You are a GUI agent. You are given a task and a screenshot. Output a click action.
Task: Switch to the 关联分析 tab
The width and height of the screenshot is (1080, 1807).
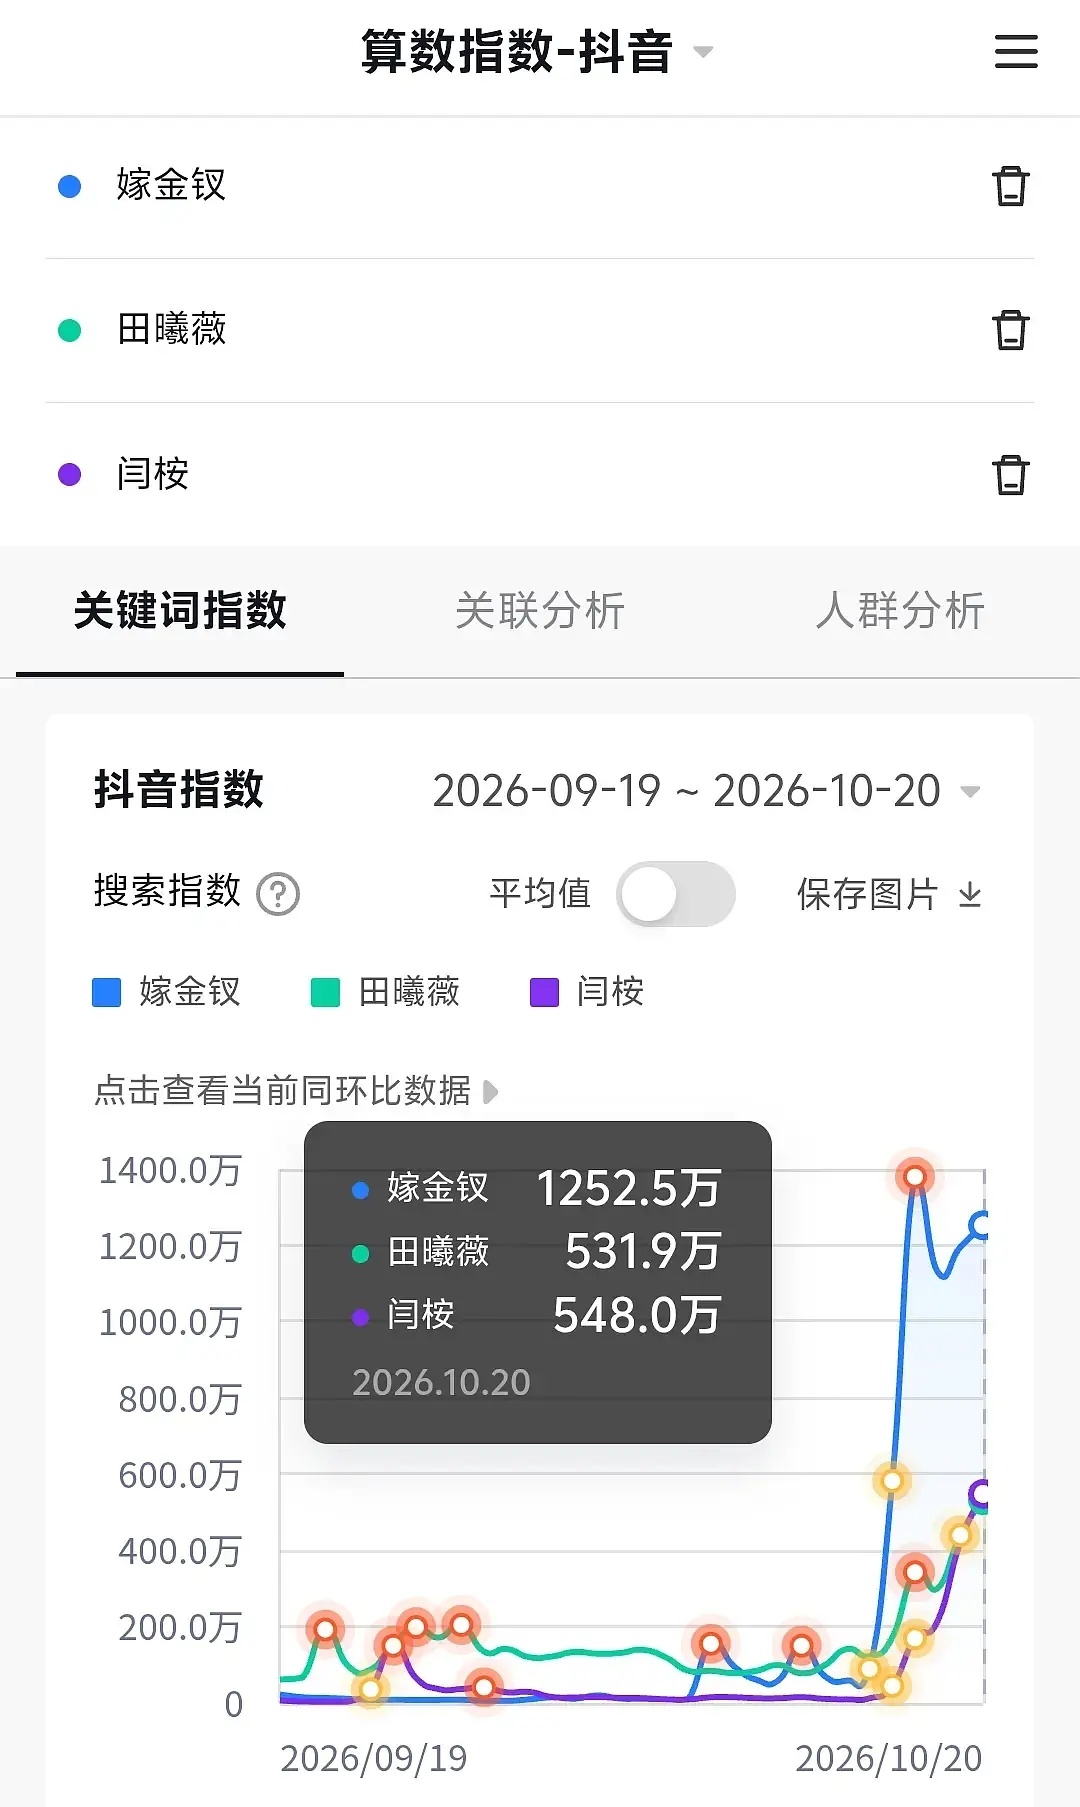pyautogui.click(x=540, y=610)
